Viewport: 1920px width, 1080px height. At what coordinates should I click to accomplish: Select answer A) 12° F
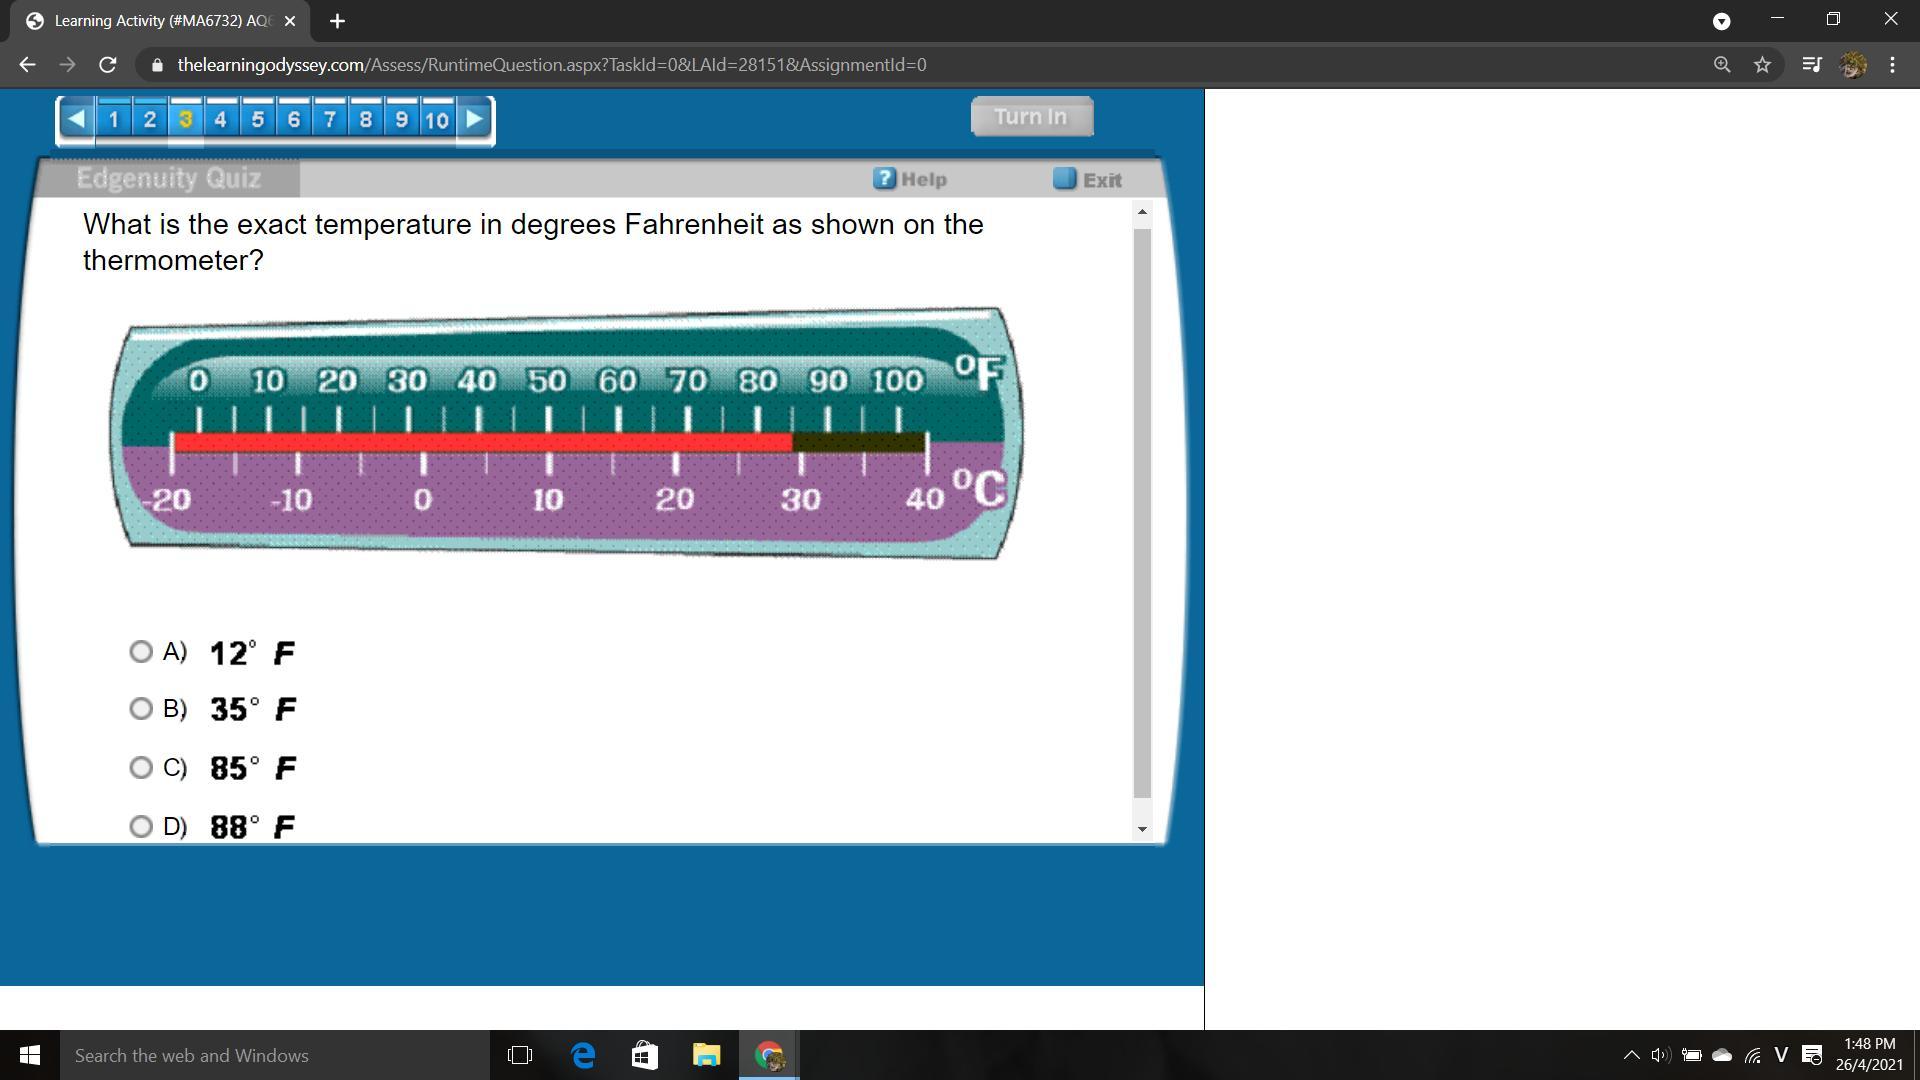pyautogui.click(x=141, y=652)
